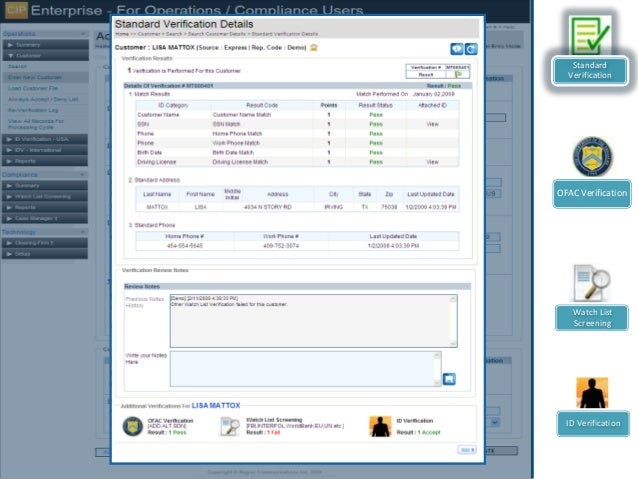Open the OFAC Verification seal under Additional Verifications
The height and width of the screenshot is (479, 638).
tap(133, 426)
